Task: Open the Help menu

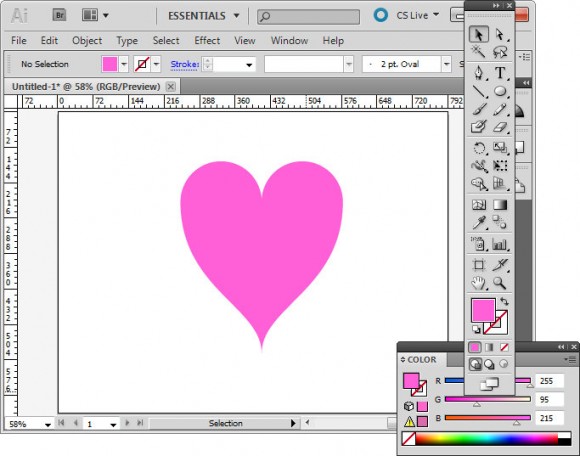Action: pos(333,40)
